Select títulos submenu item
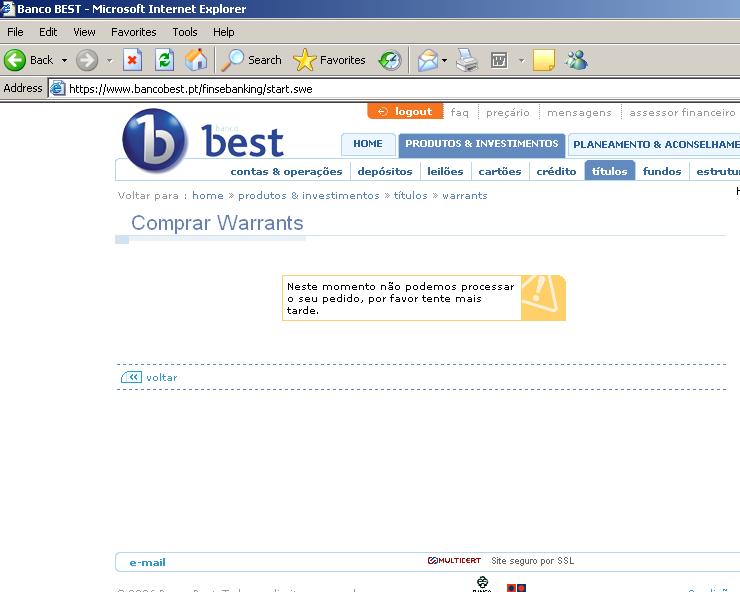The height and width of the screenshot is (592, 740). 610,171
